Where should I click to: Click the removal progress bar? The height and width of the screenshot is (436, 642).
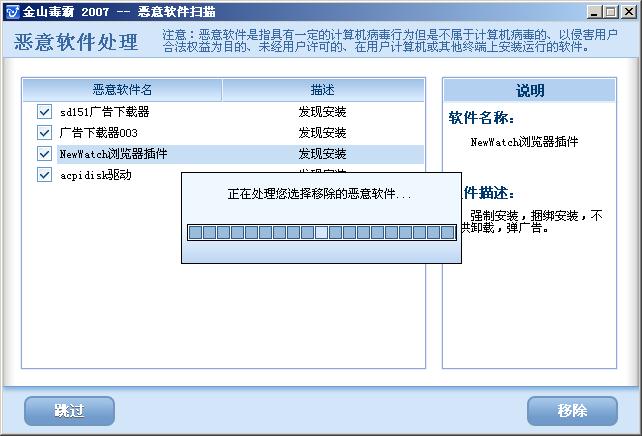(321, 233)
